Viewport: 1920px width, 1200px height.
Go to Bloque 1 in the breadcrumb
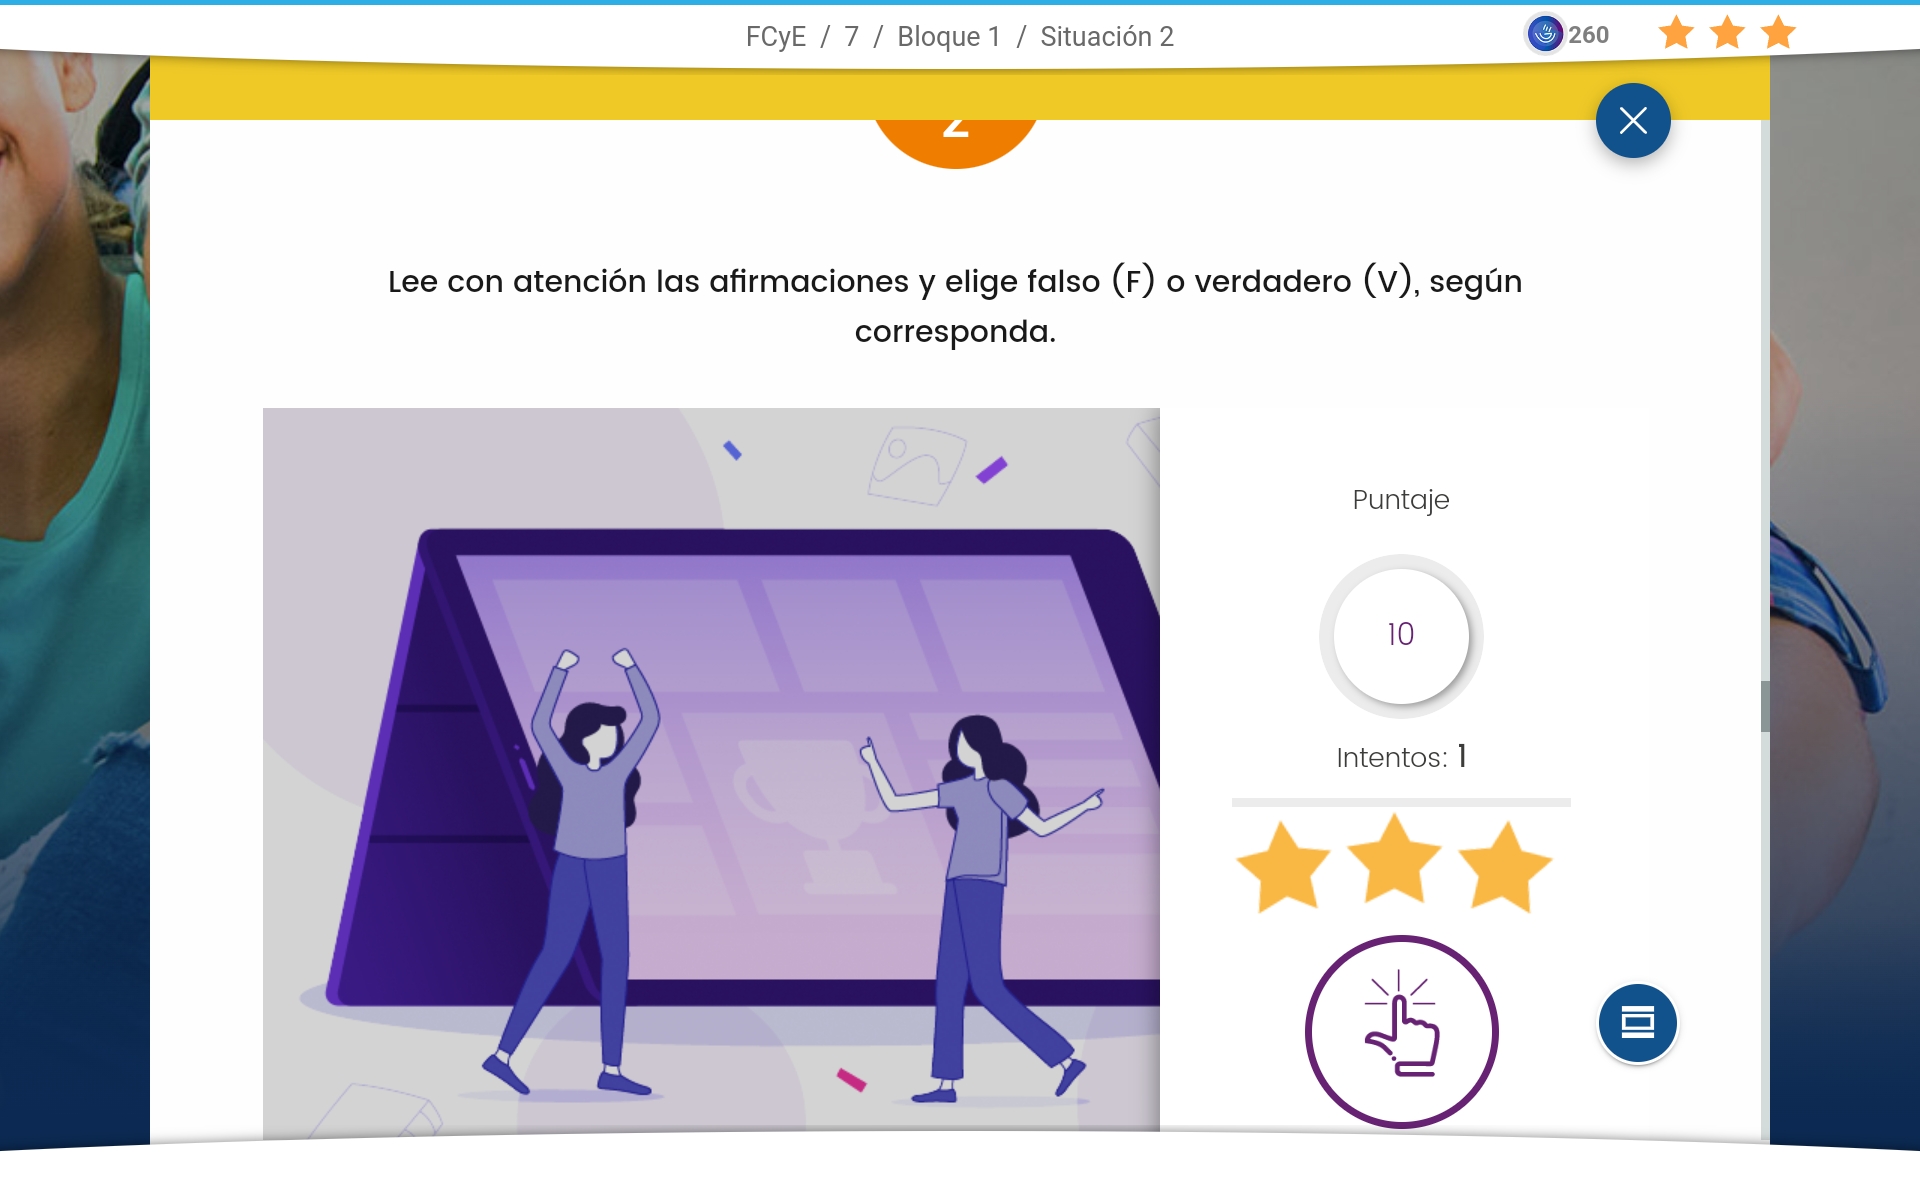[x=949, y=37]
